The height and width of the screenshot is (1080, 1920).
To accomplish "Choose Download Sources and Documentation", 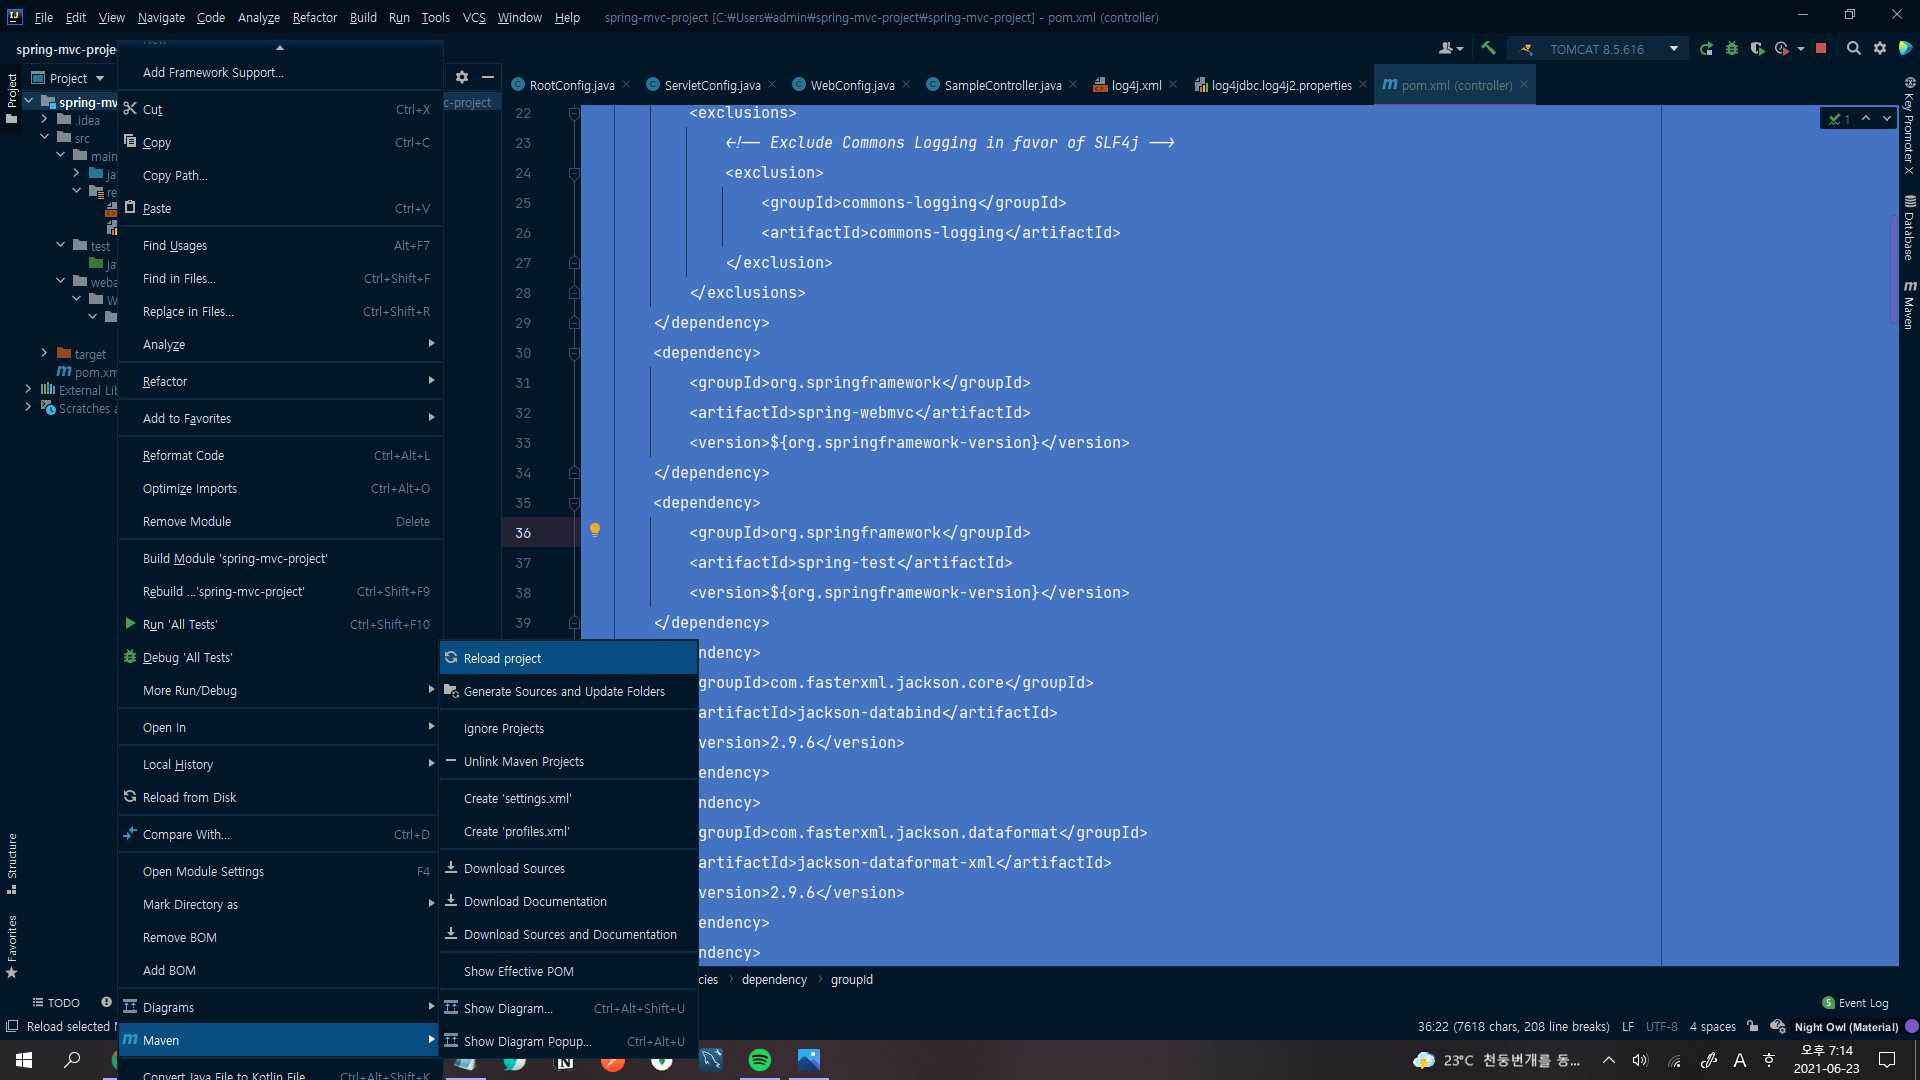I will 570,934.
